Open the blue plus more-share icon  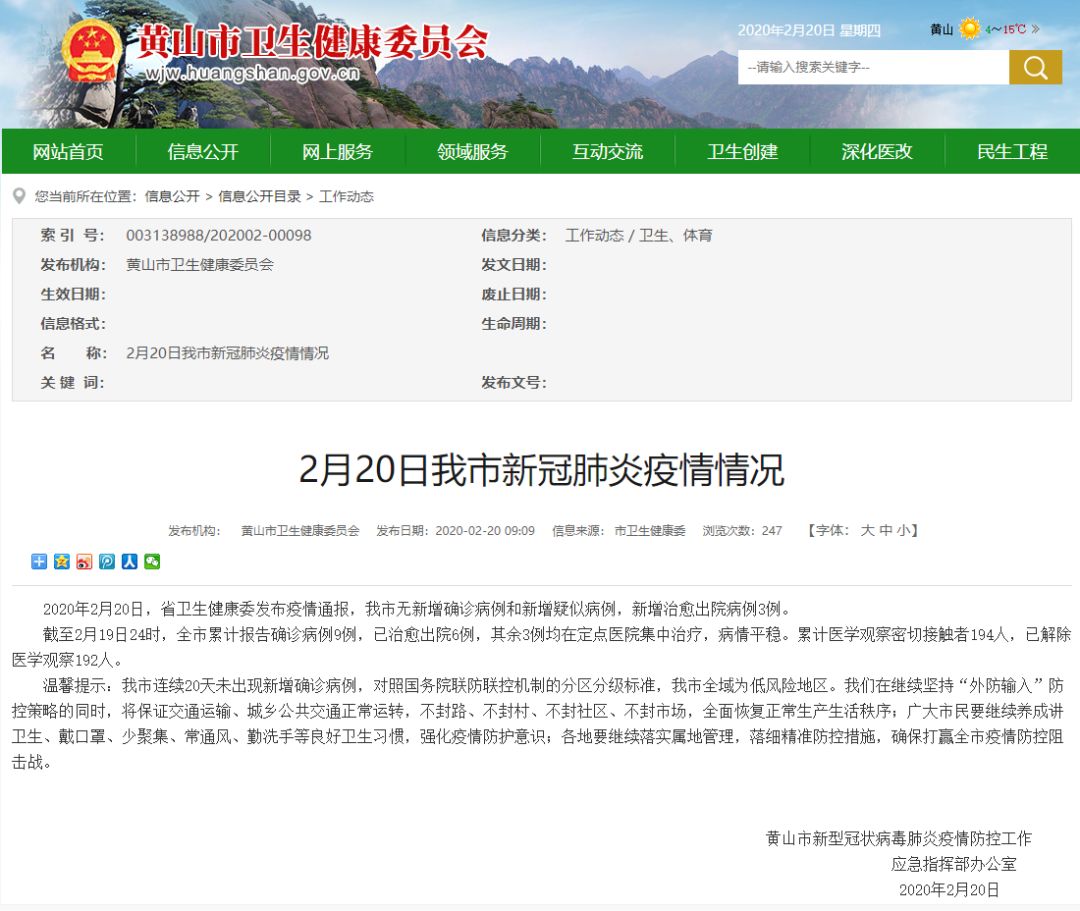(x=39, y=561)
